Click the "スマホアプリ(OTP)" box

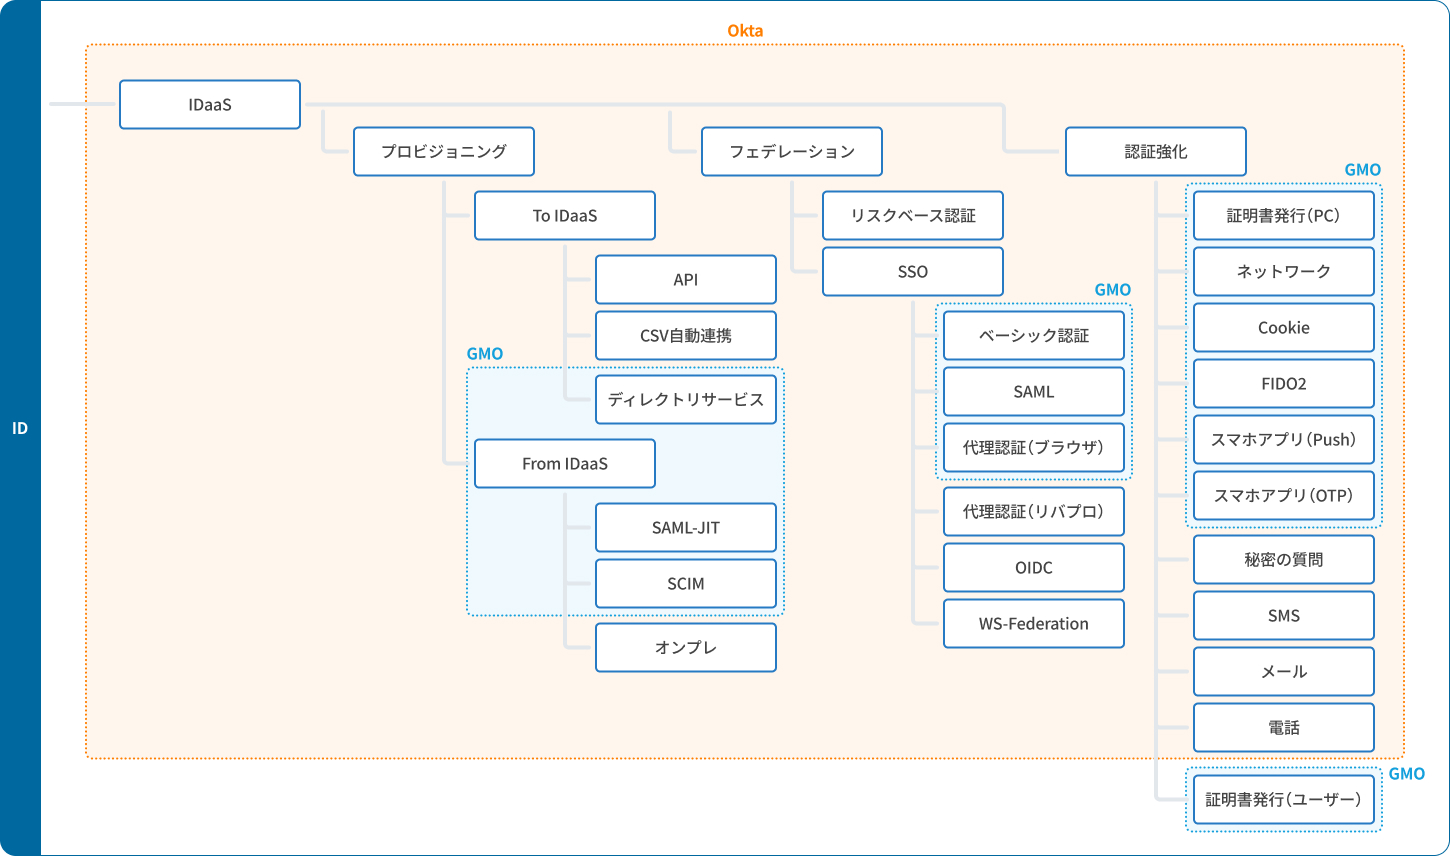pyautogui.click(x=1284, y=496)
